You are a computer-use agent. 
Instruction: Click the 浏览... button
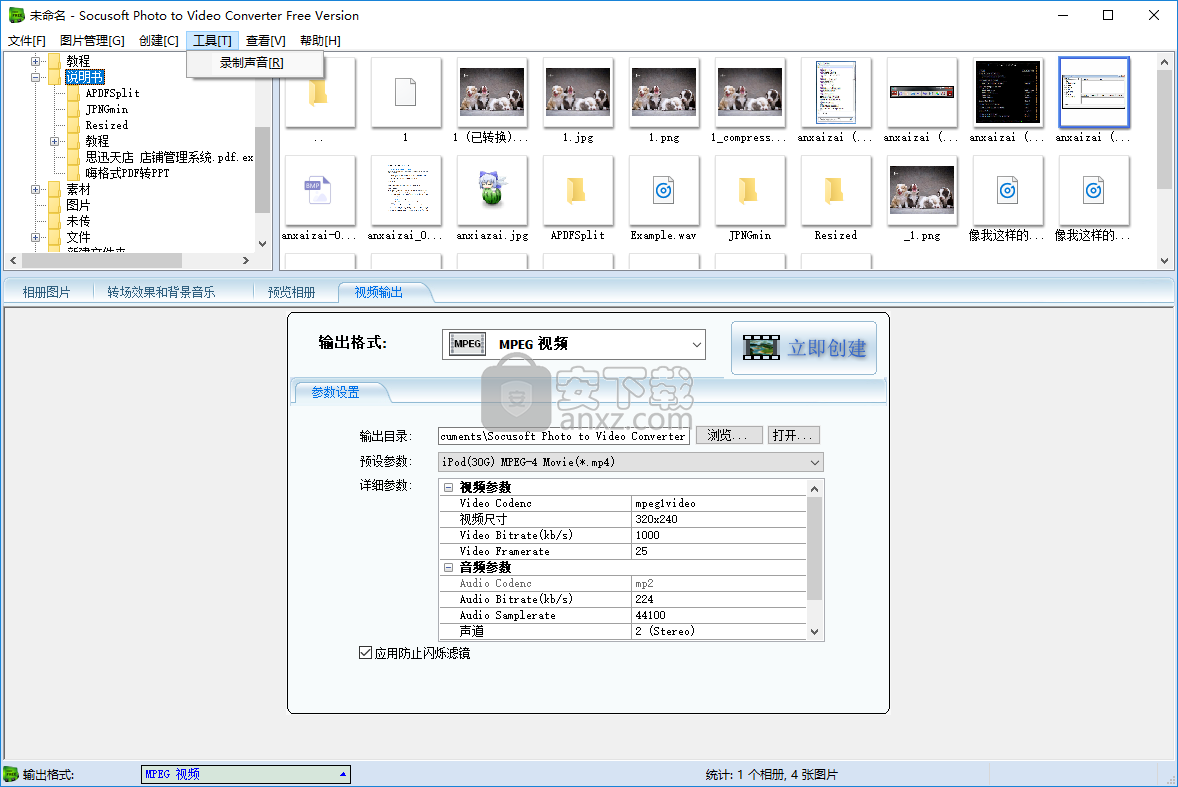(x=728, y=436)
